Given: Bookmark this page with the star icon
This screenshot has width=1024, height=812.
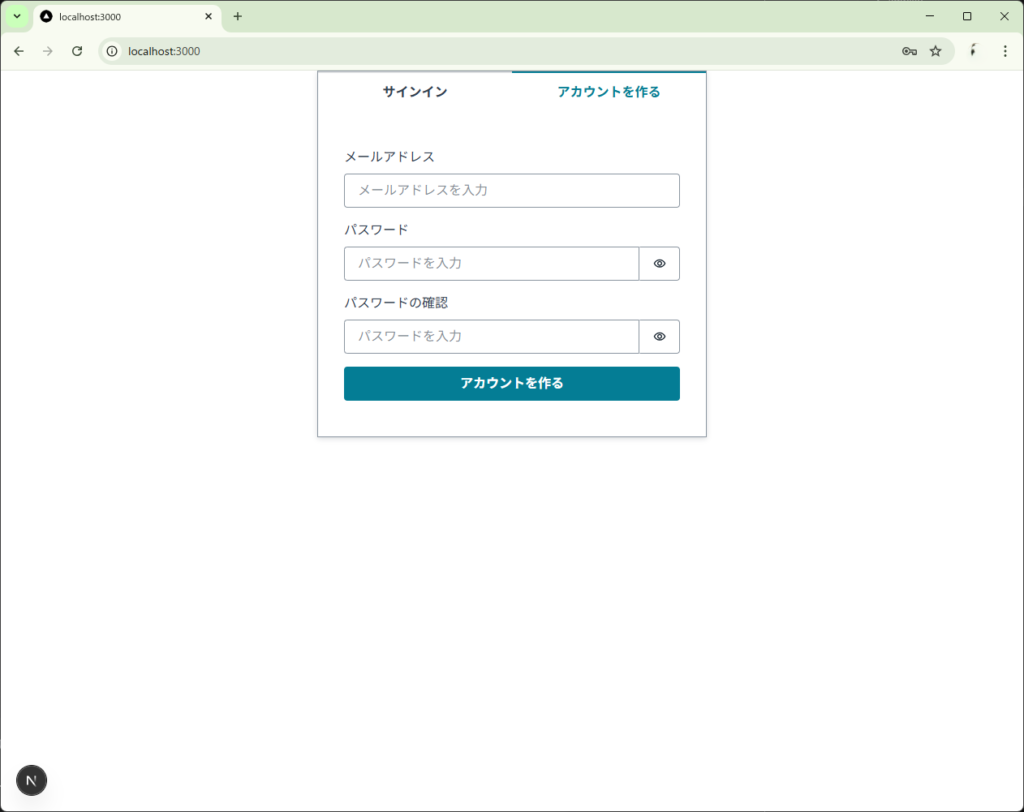Looking at the screenshot, I should coord(935,51).
